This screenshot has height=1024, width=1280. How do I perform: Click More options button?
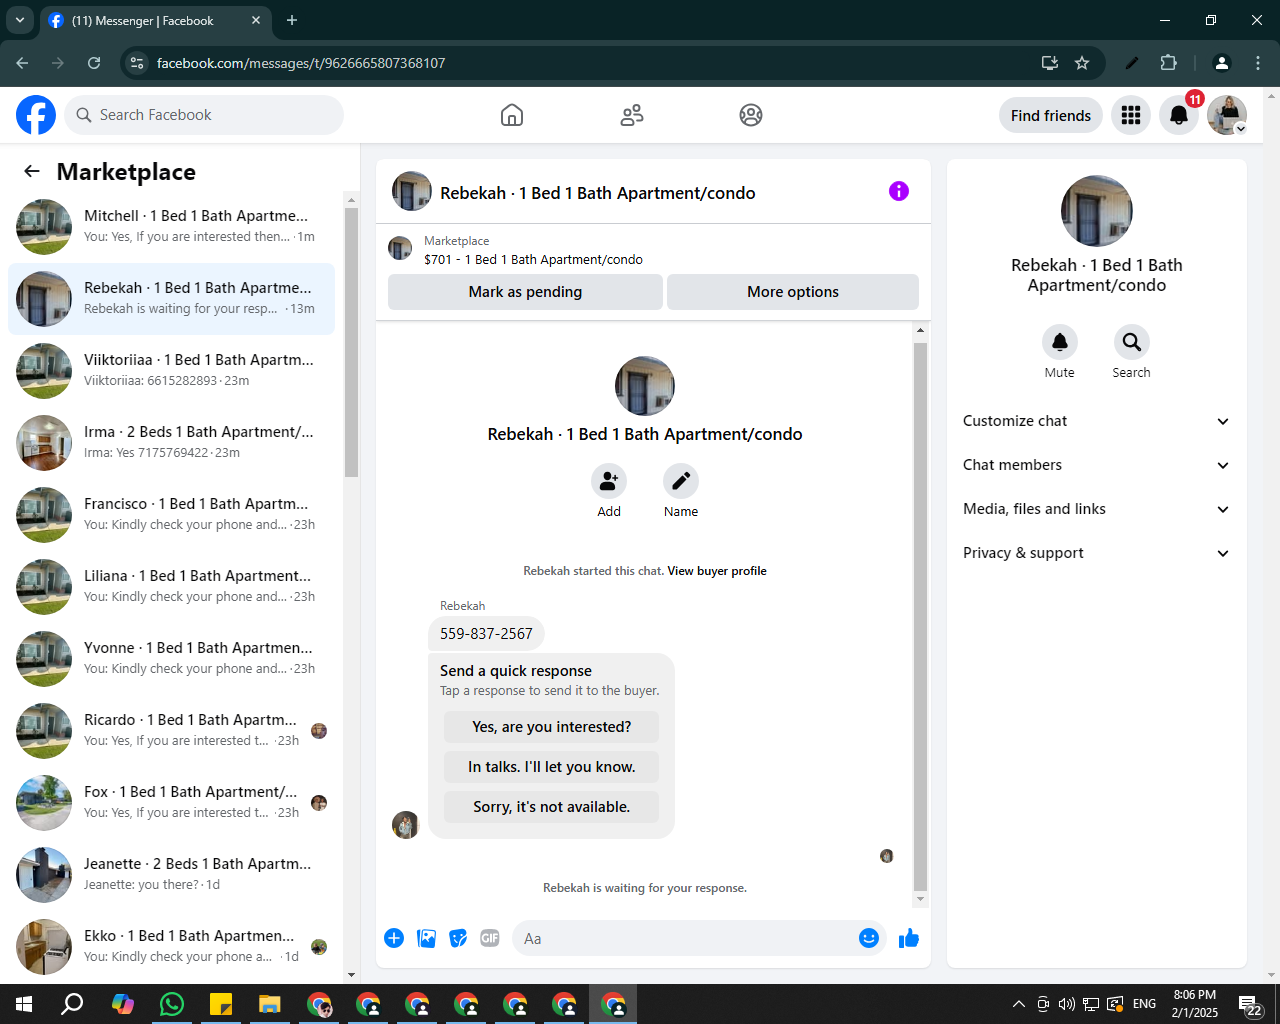pos(793,292)
